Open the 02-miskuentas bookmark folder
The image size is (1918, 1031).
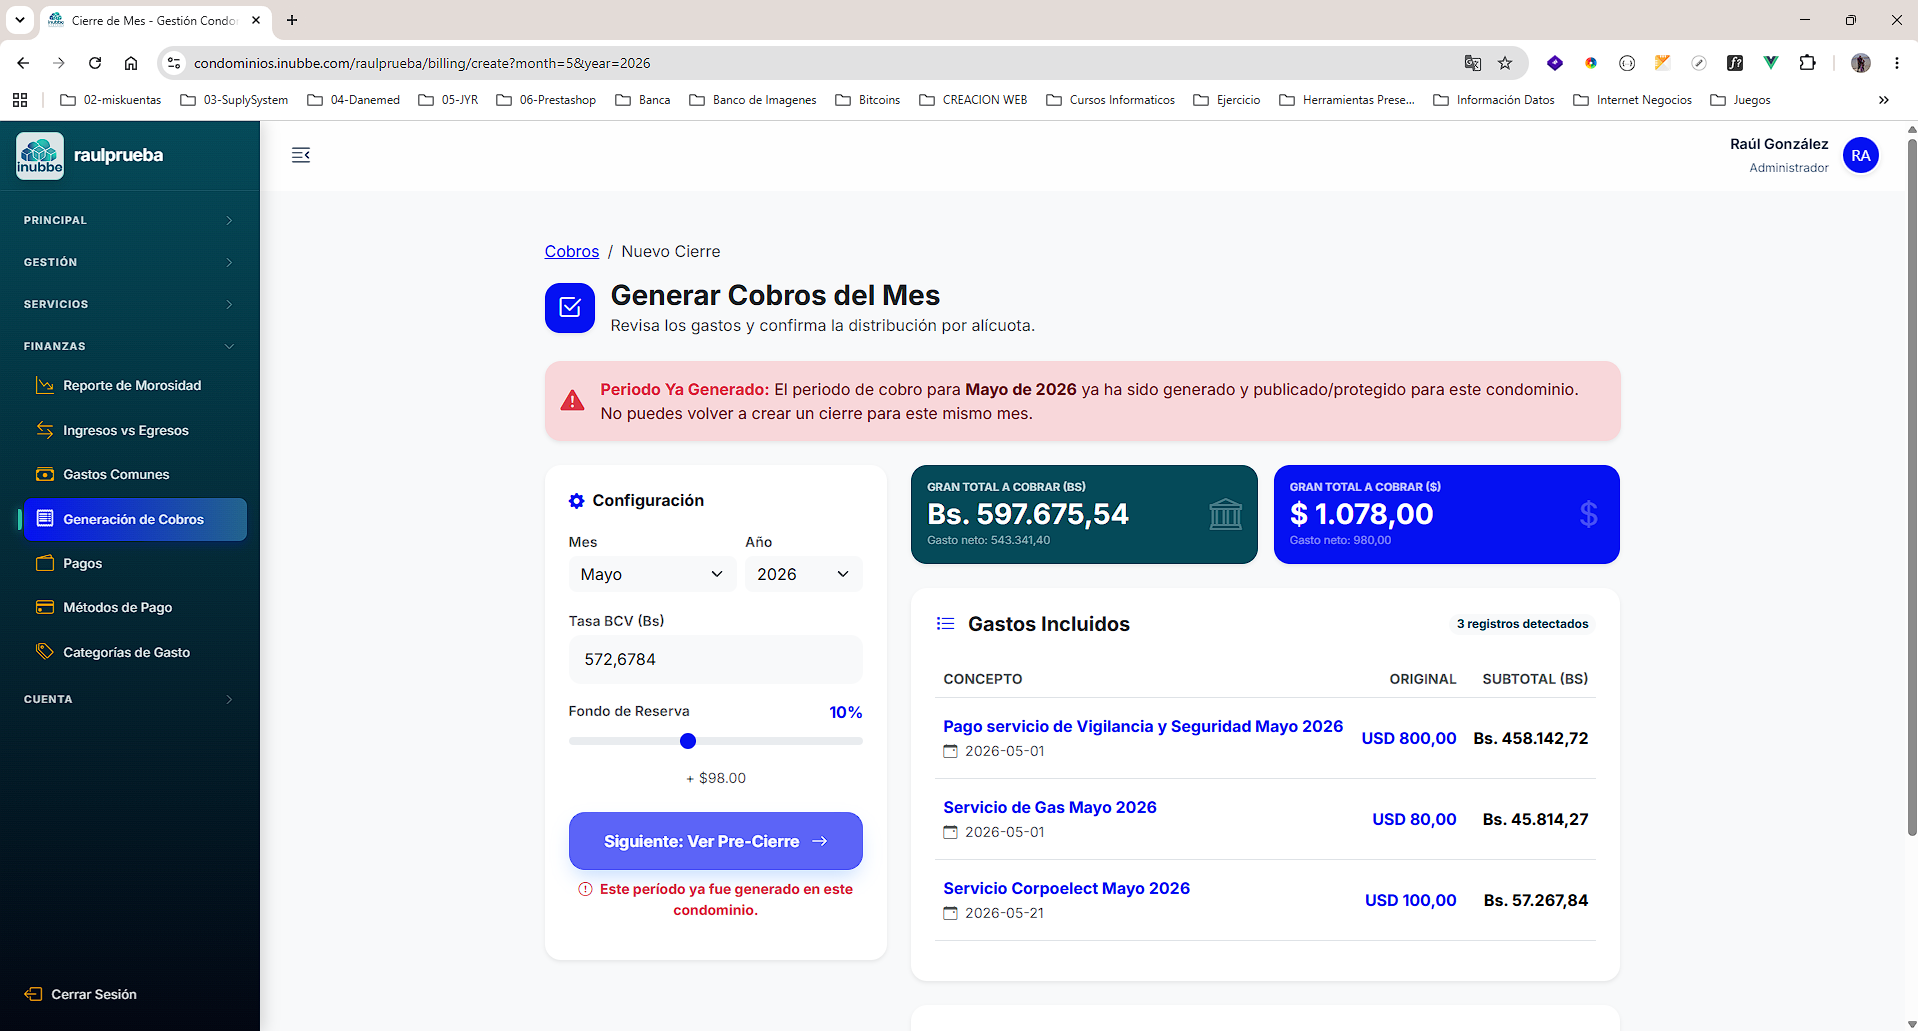111,100
